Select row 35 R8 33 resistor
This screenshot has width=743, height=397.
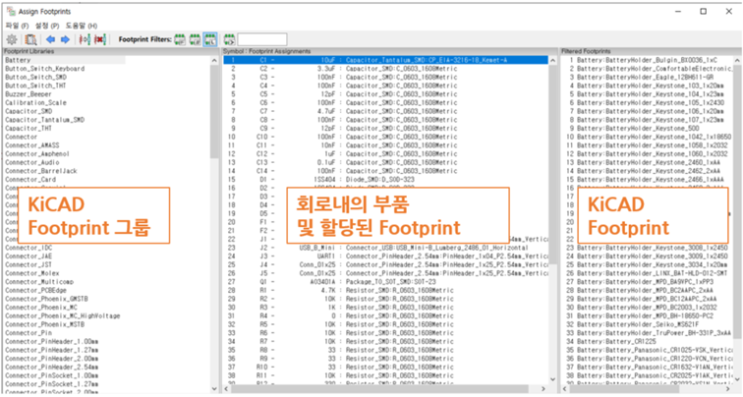pyautogui.click(x=386, y=350)
